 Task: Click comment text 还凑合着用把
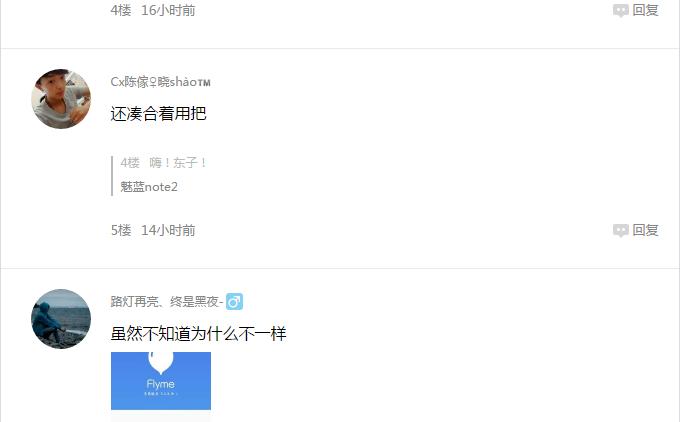click(159, 114)
